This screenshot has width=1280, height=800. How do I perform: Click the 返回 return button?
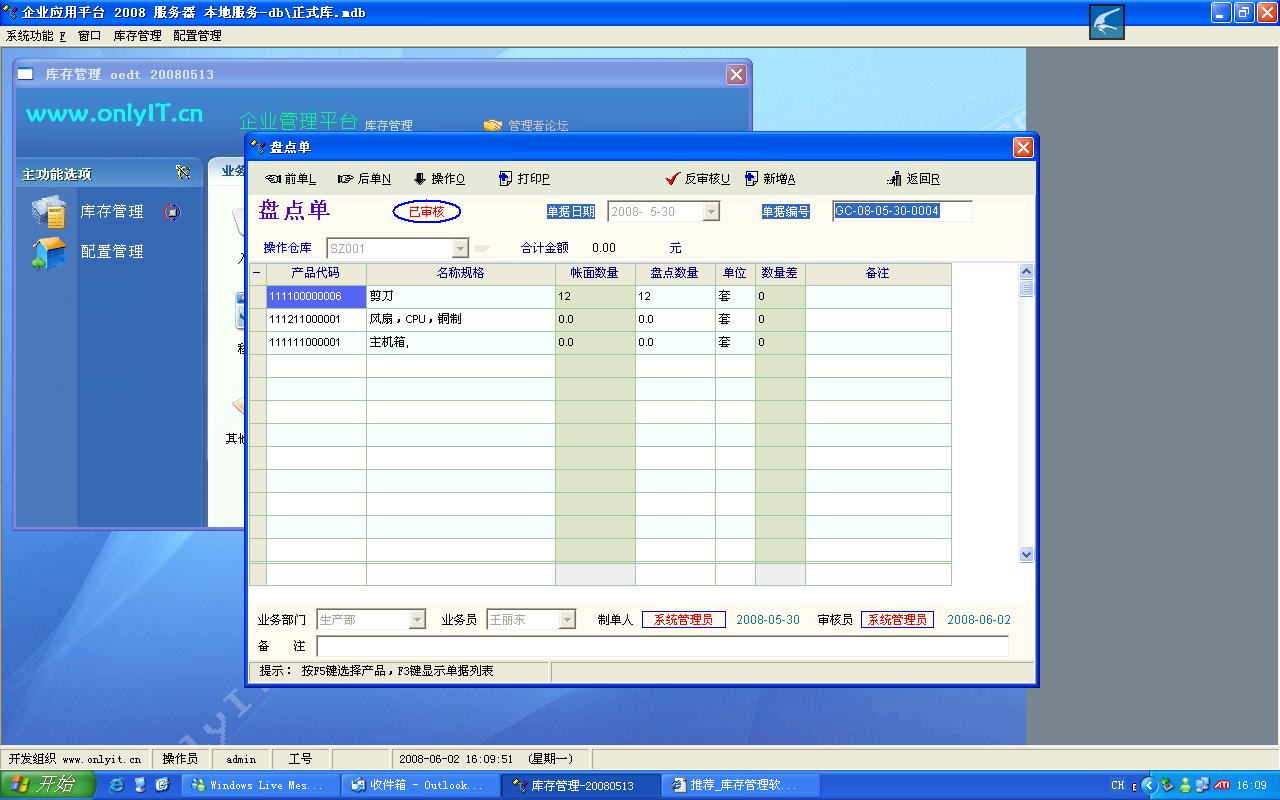coord(913,179)
